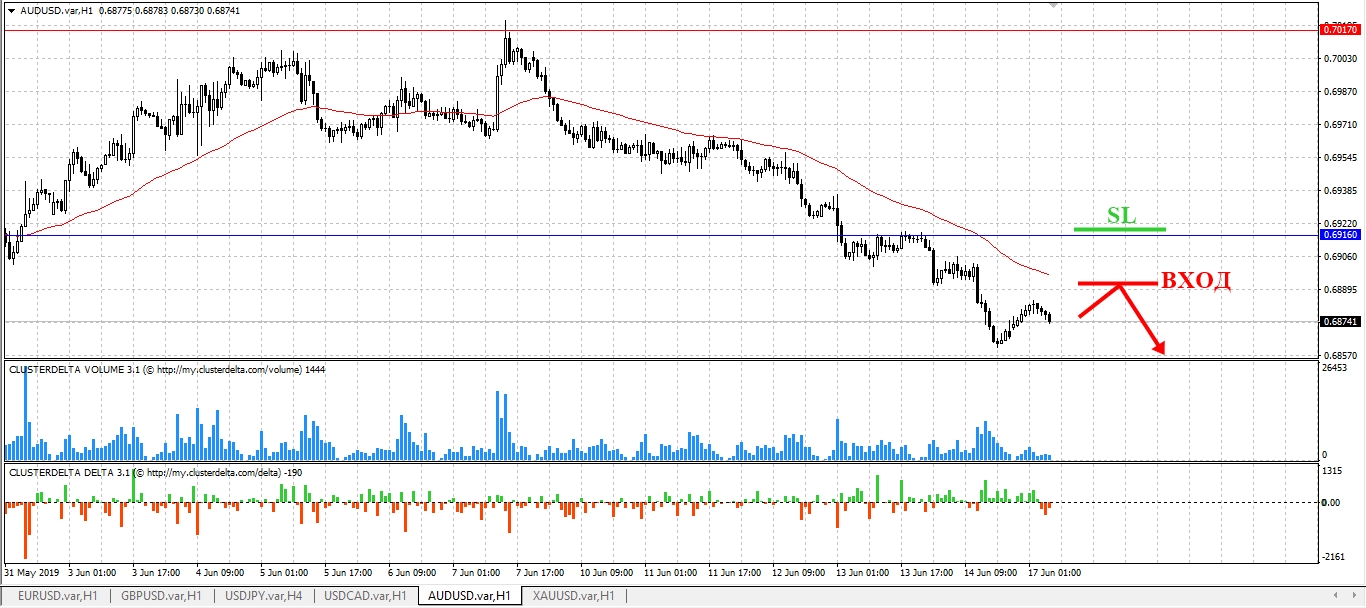The width and height of the screenshot is (1366, 608).
Task: Select the USDJPY.var,H4 chart tab
Action: click(264, 596)
